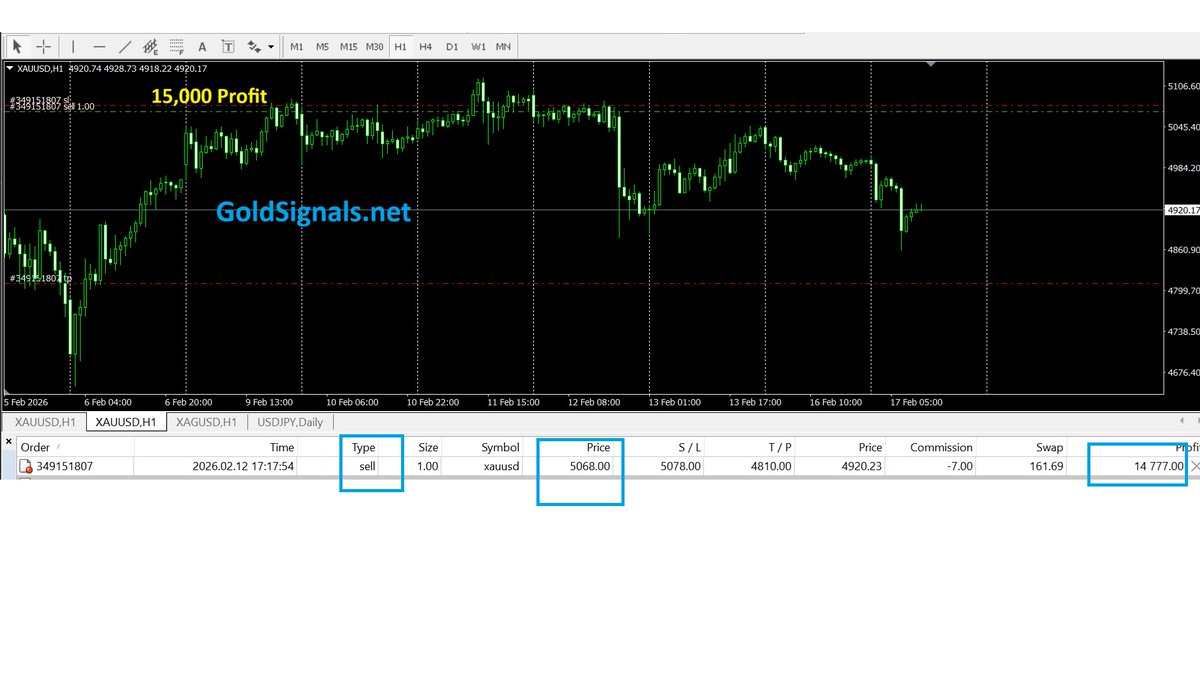Switch chart to M30 timeframe
This screenshot has height=676, width=1200.
[374, 46]
